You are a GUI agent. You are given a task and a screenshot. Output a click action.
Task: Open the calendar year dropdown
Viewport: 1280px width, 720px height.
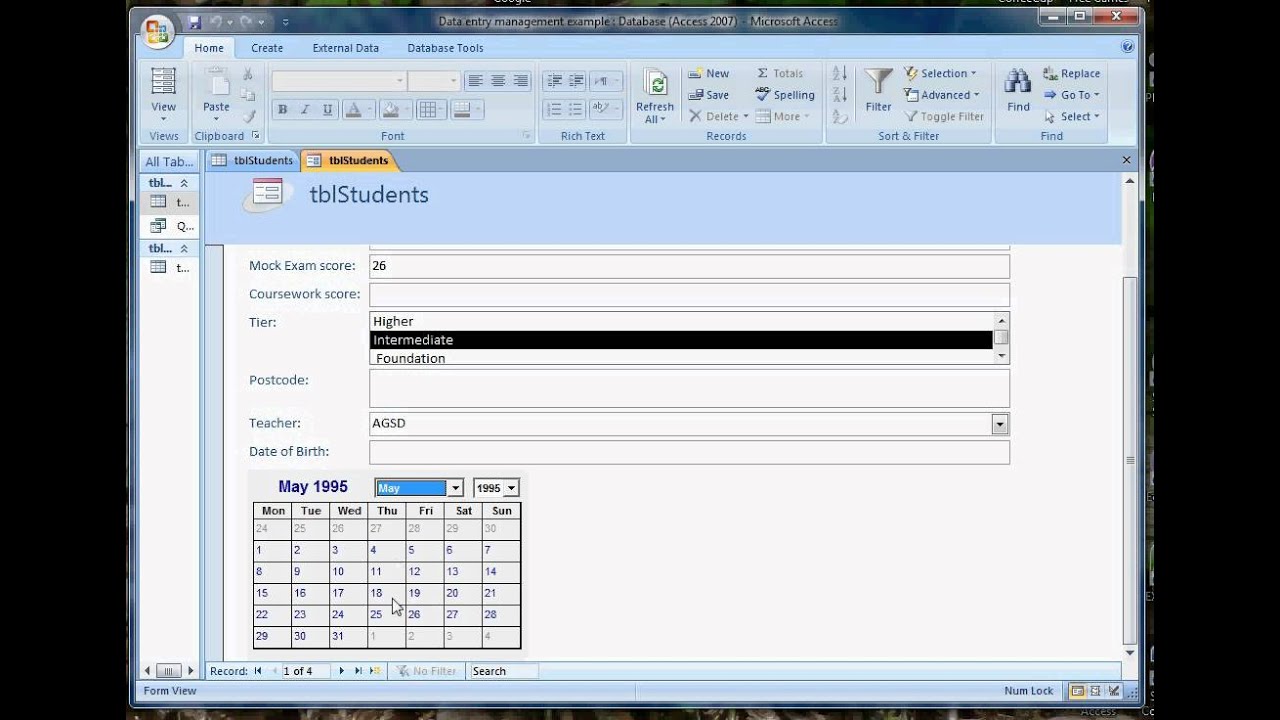511,488
